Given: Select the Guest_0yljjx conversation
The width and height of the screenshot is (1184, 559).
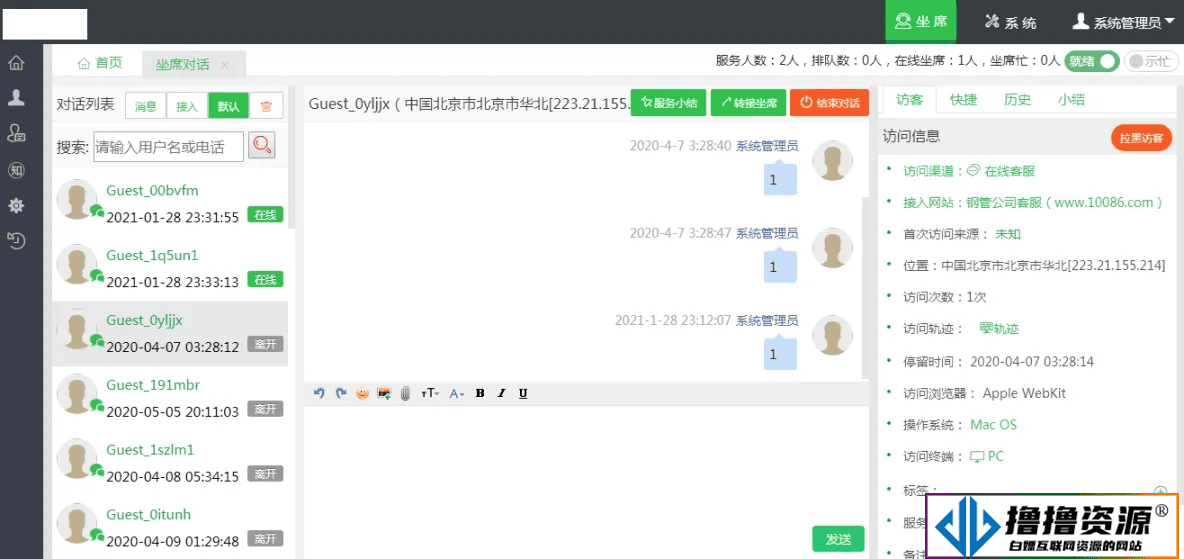Looking at the screenshot, I should 170,334.
